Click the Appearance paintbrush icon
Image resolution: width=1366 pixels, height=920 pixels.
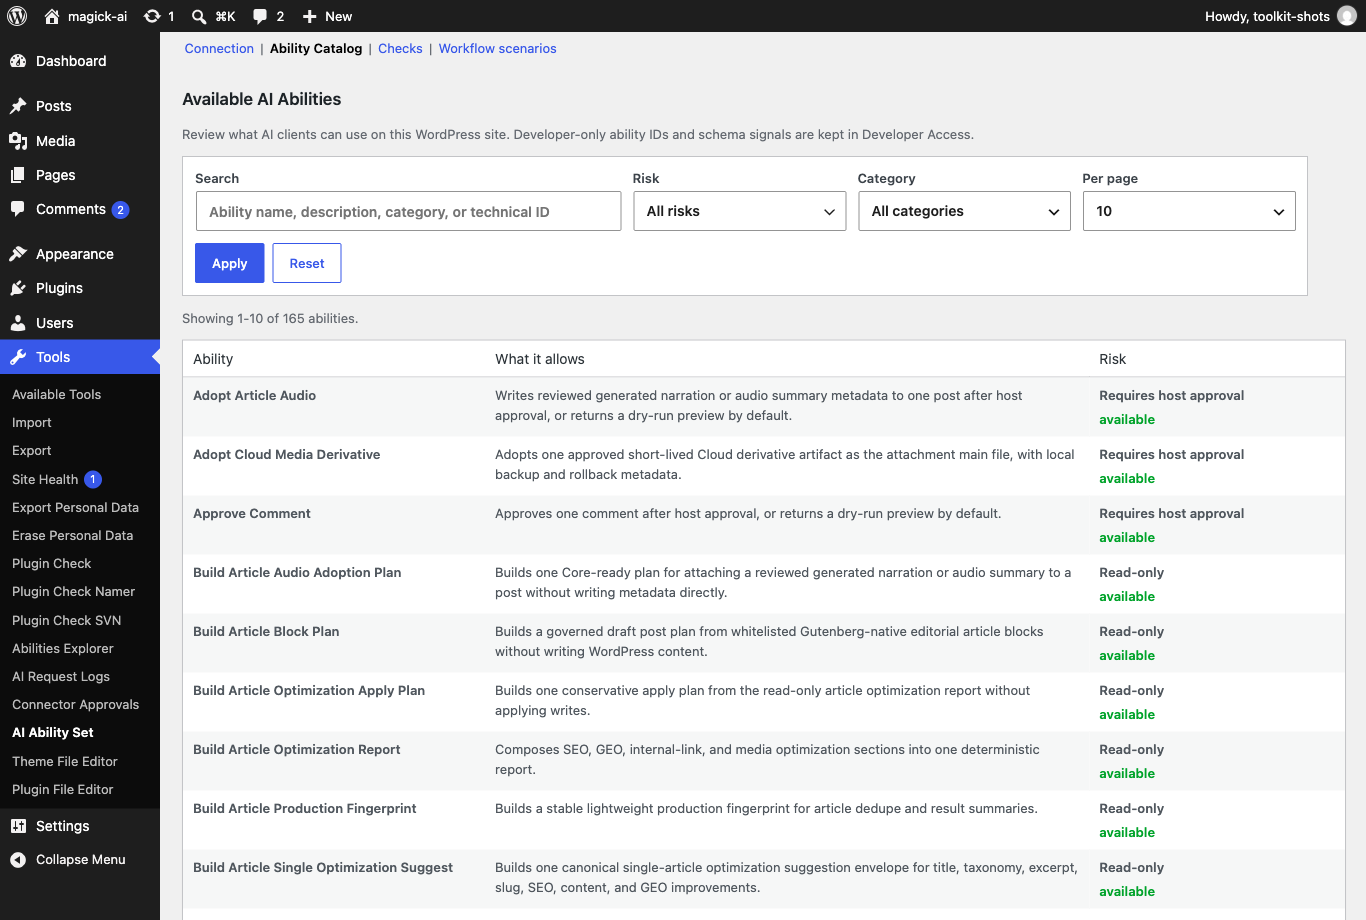[x=18, y=254]
